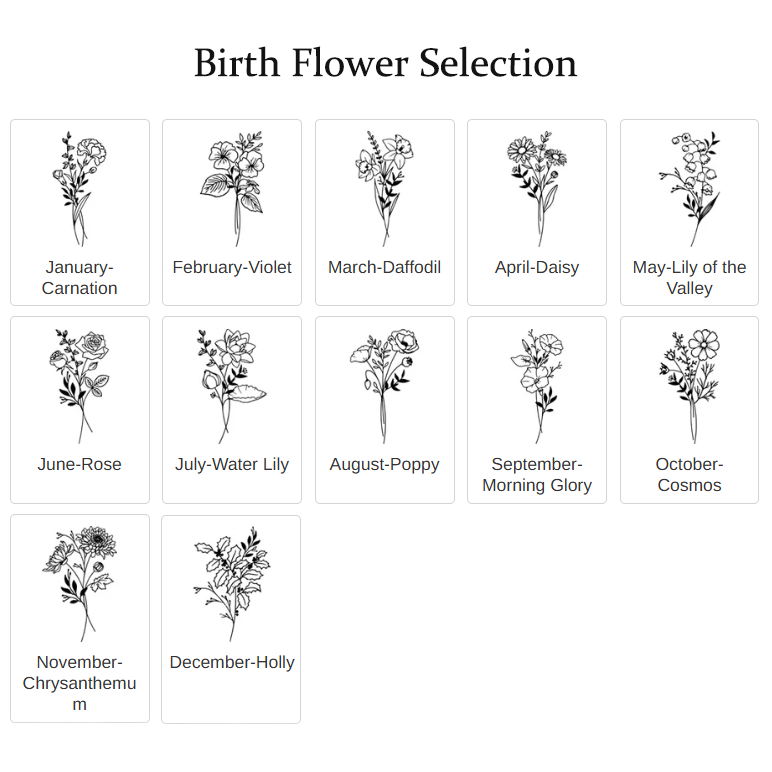
Task: Pick the March-Daffodil bouquet drawing
Action: point(385,189)
